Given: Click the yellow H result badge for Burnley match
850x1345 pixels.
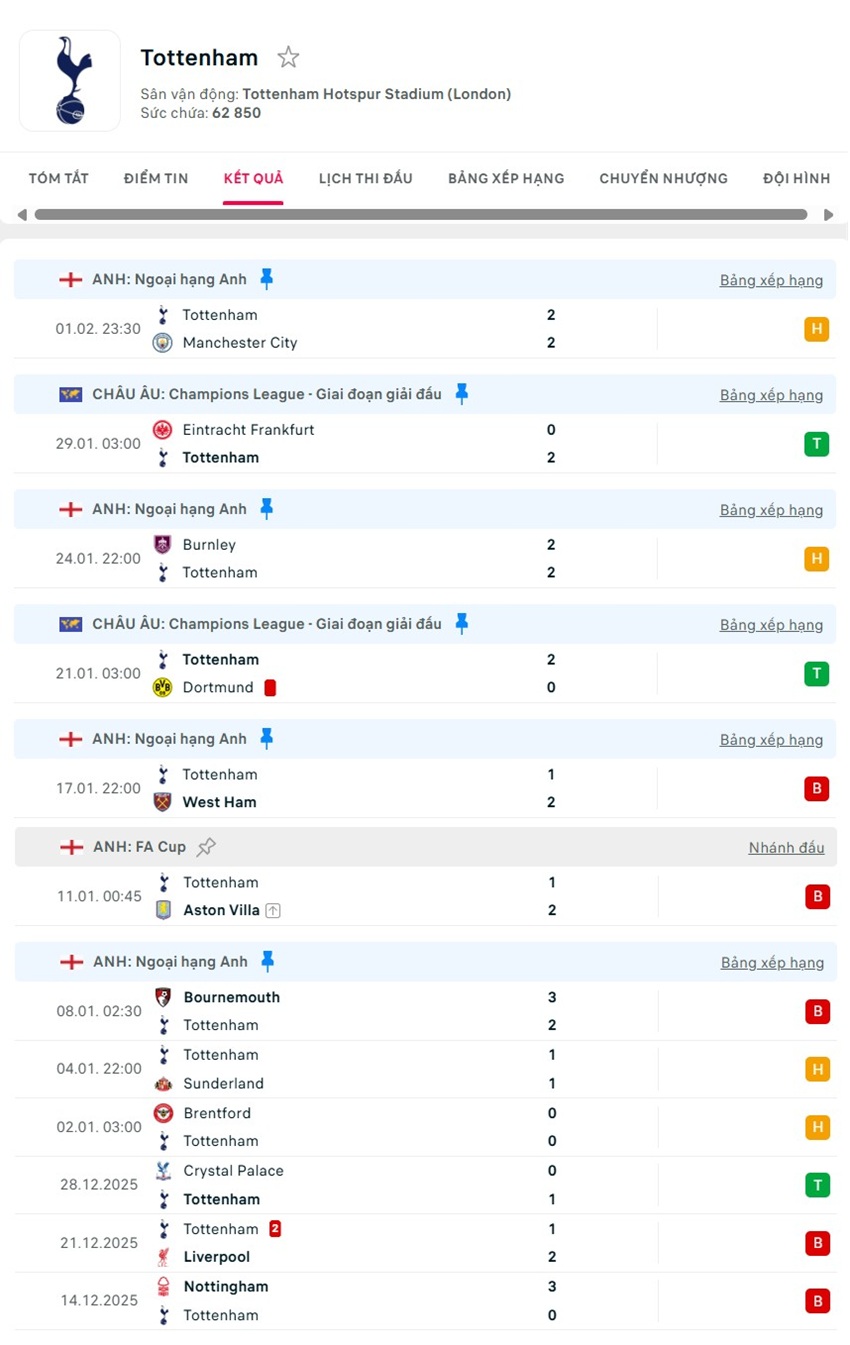Looking at the screenshot, I should [817, 558].
